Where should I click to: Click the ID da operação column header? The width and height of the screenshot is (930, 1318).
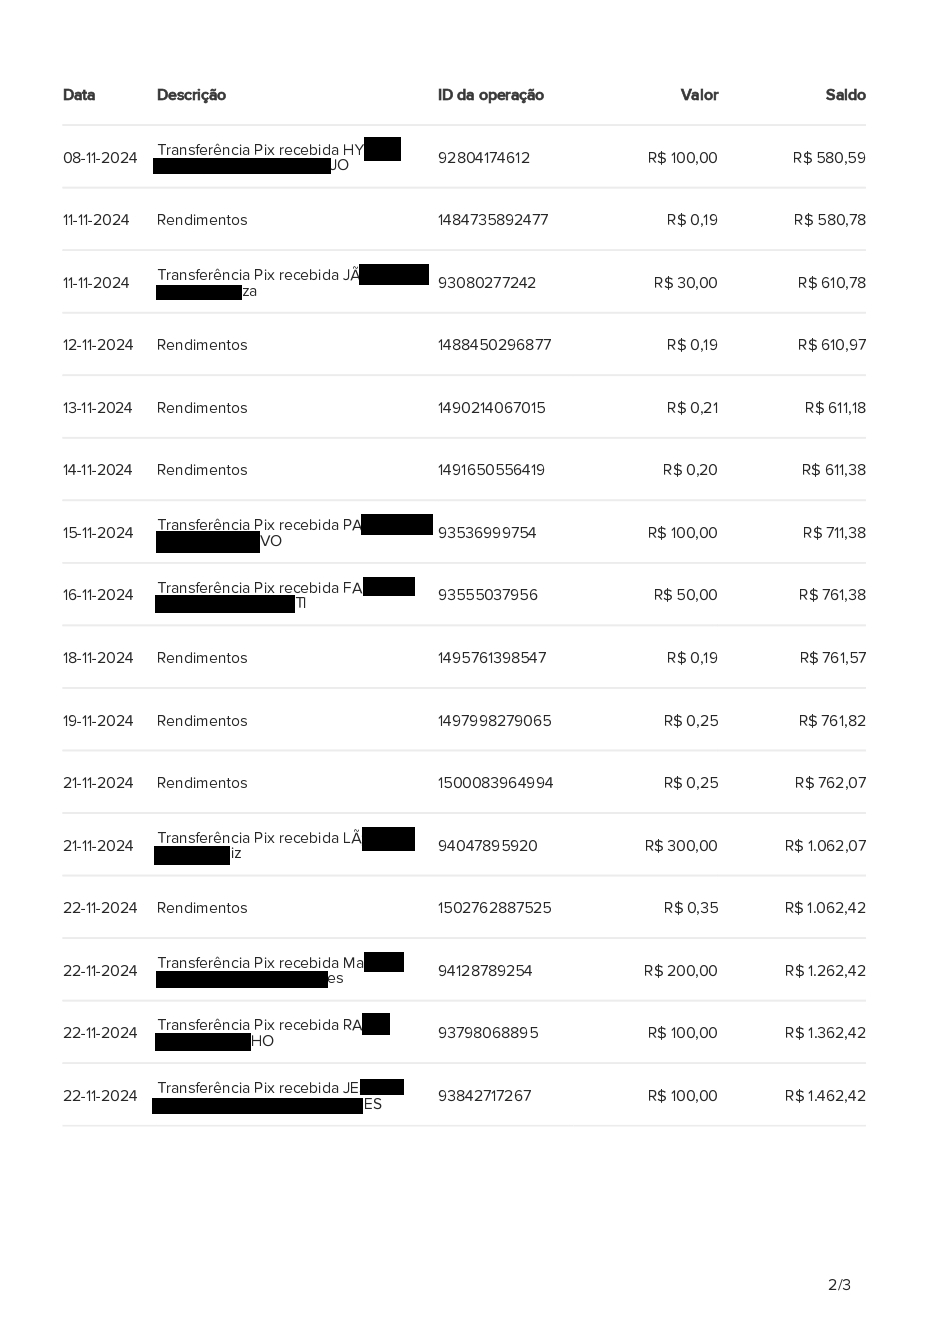pyautogui.click(x=490, y=95)
